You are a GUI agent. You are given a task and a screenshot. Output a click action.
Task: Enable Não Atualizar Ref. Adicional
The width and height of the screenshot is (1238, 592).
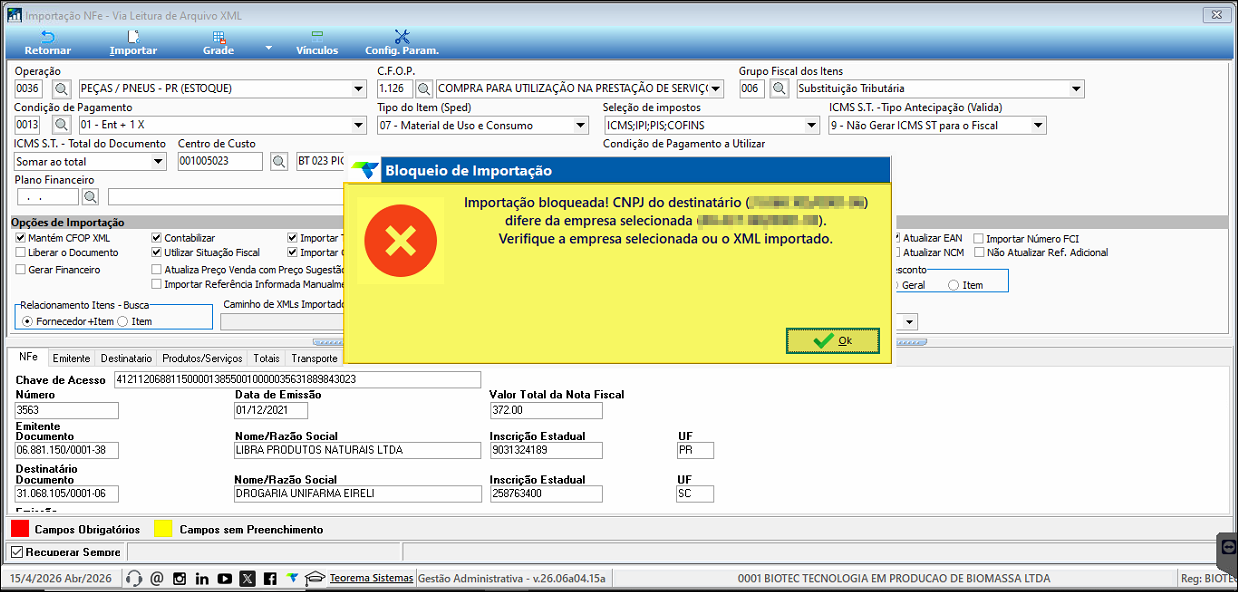pyautogui.click(x=978, y=253)
